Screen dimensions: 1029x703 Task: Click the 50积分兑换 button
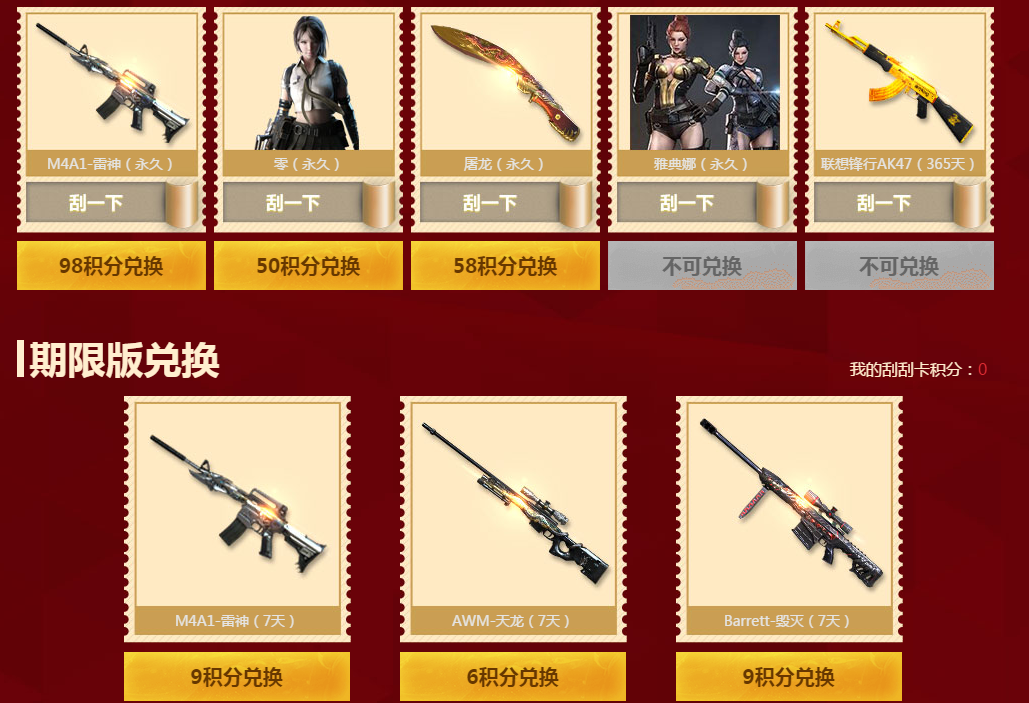(308, 265)
